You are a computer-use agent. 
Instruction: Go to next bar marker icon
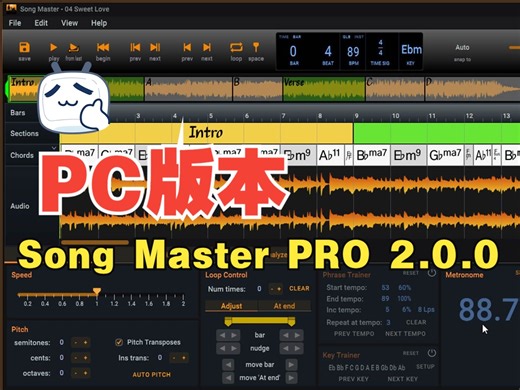point(207,47)
